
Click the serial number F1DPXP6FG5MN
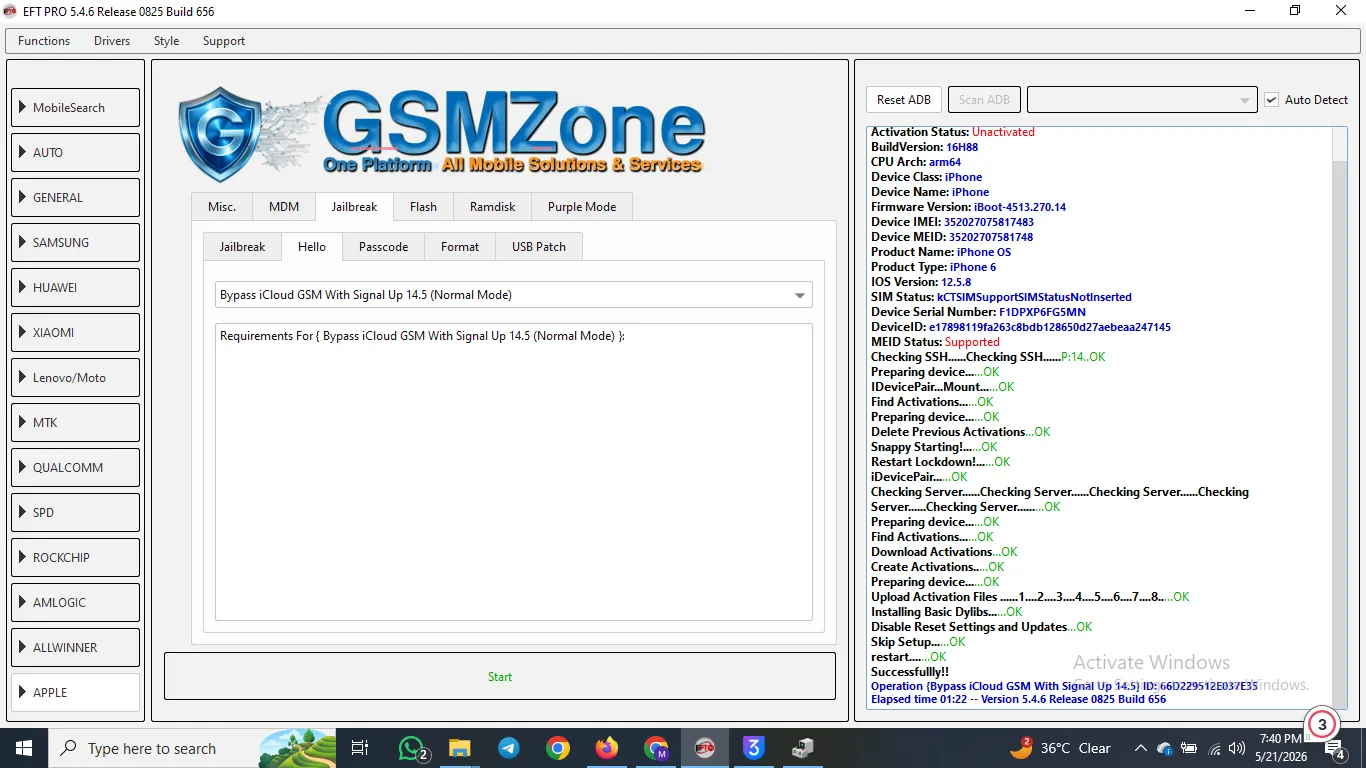pyautogui.click(x=1042, y=312)
